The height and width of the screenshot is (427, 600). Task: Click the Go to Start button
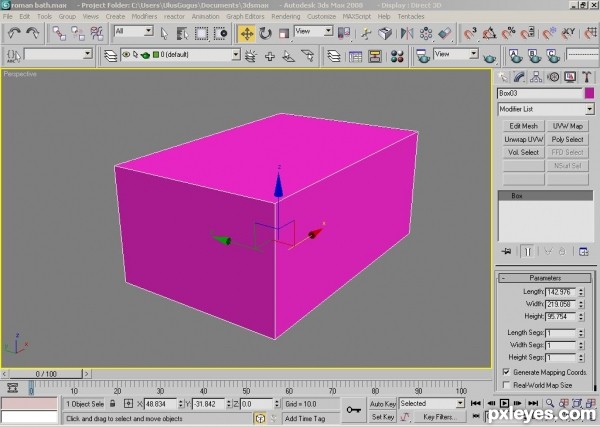476,403
